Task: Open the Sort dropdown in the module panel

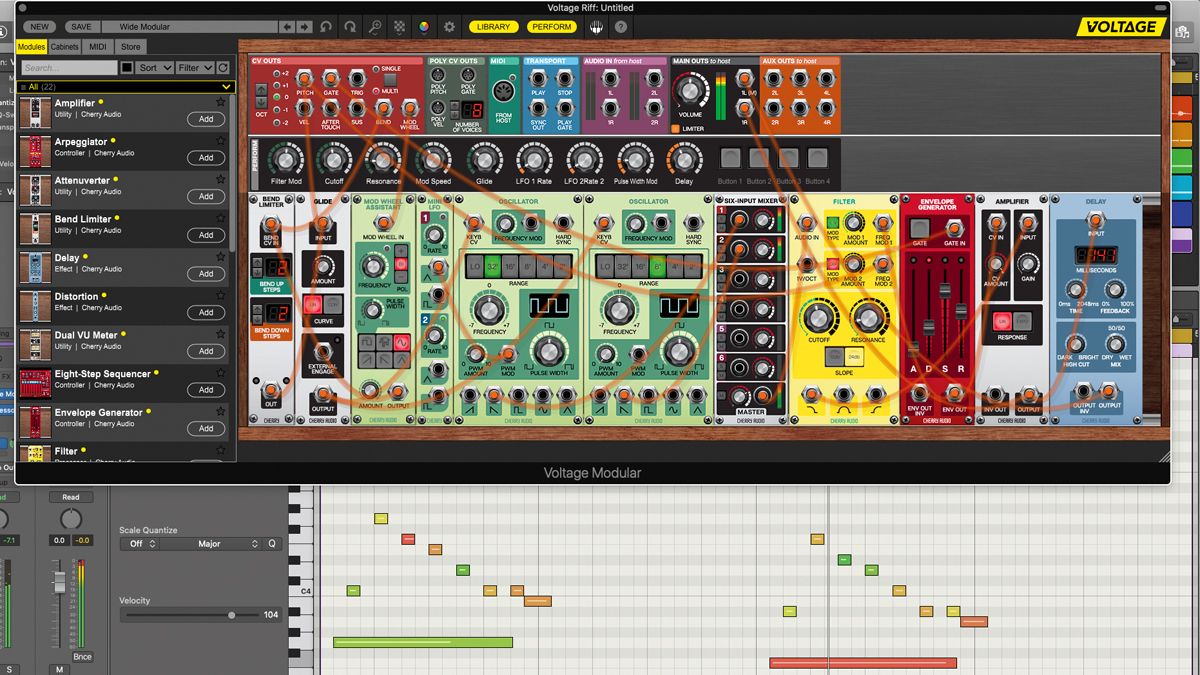Action: [155, 68]
